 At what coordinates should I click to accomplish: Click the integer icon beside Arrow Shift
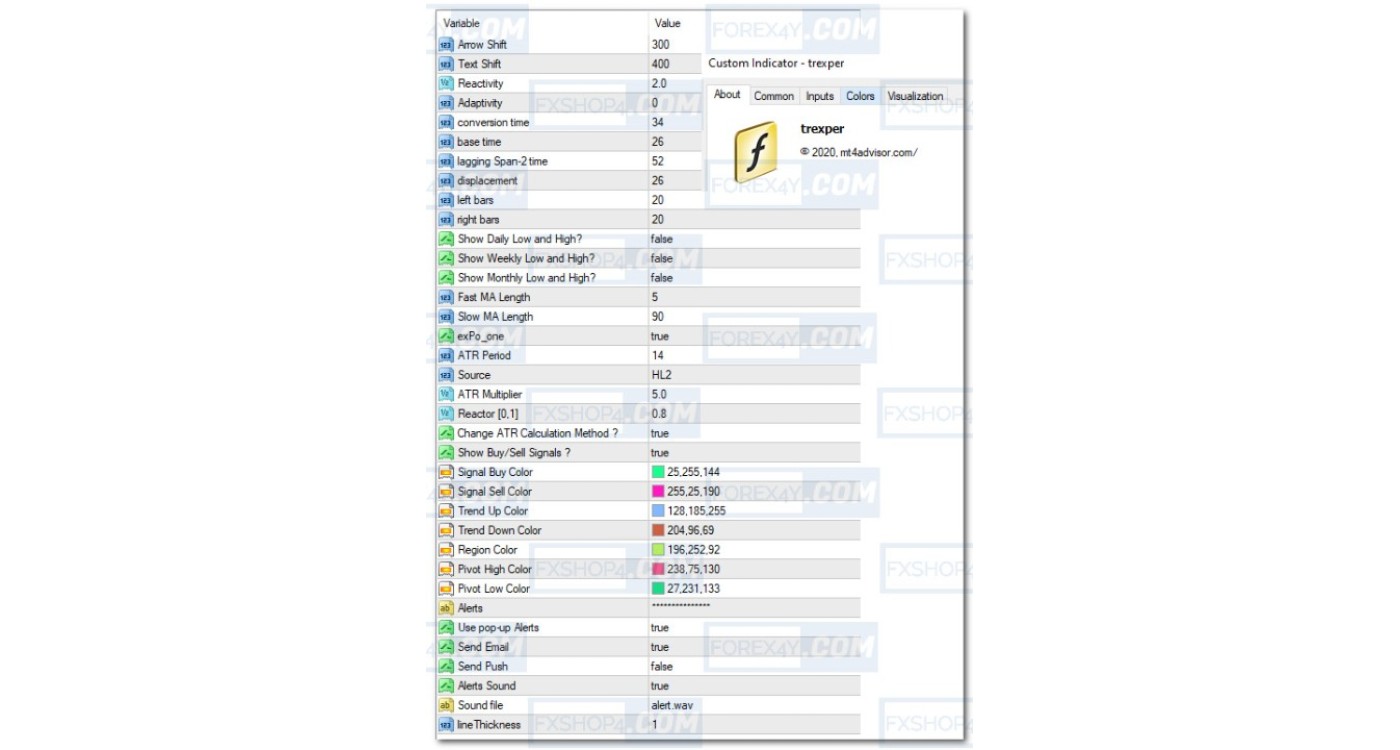tap(446, 45)
